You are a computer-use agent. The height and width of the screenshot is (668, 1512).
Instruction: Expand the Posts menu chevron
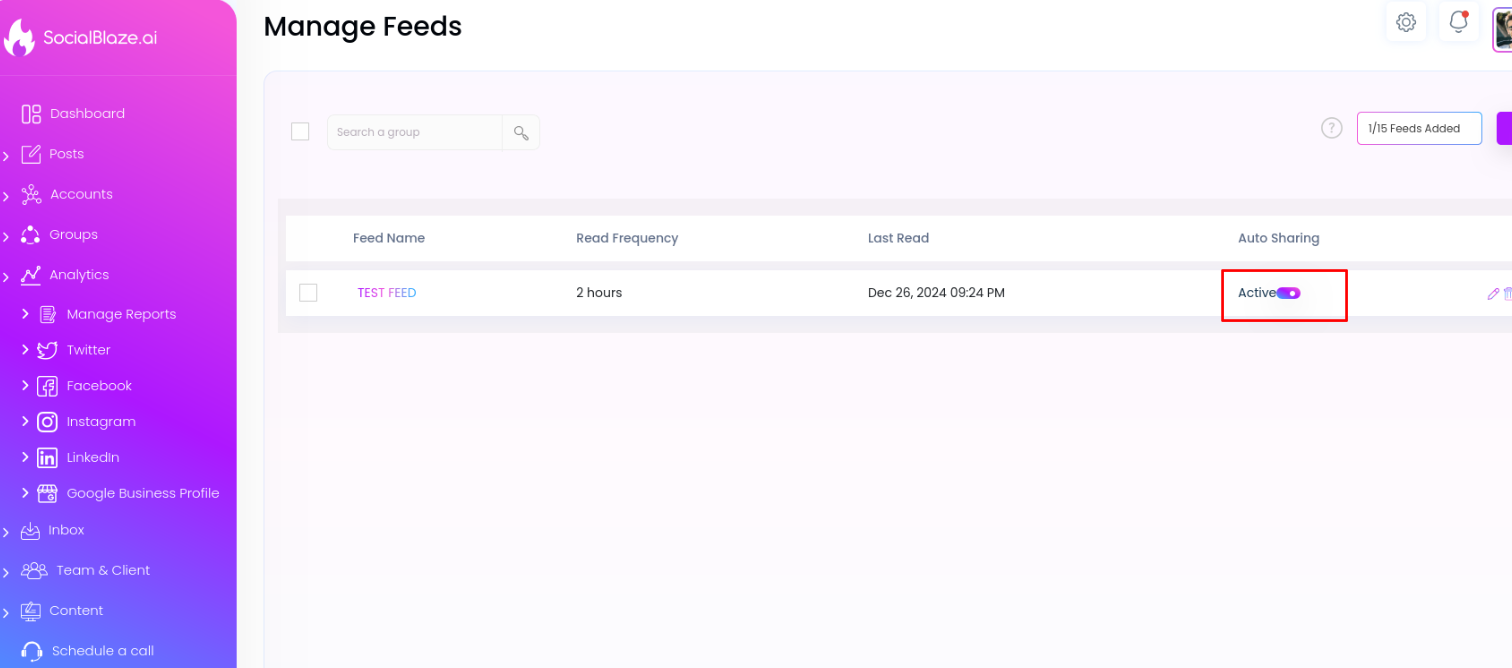click(6, 156)
